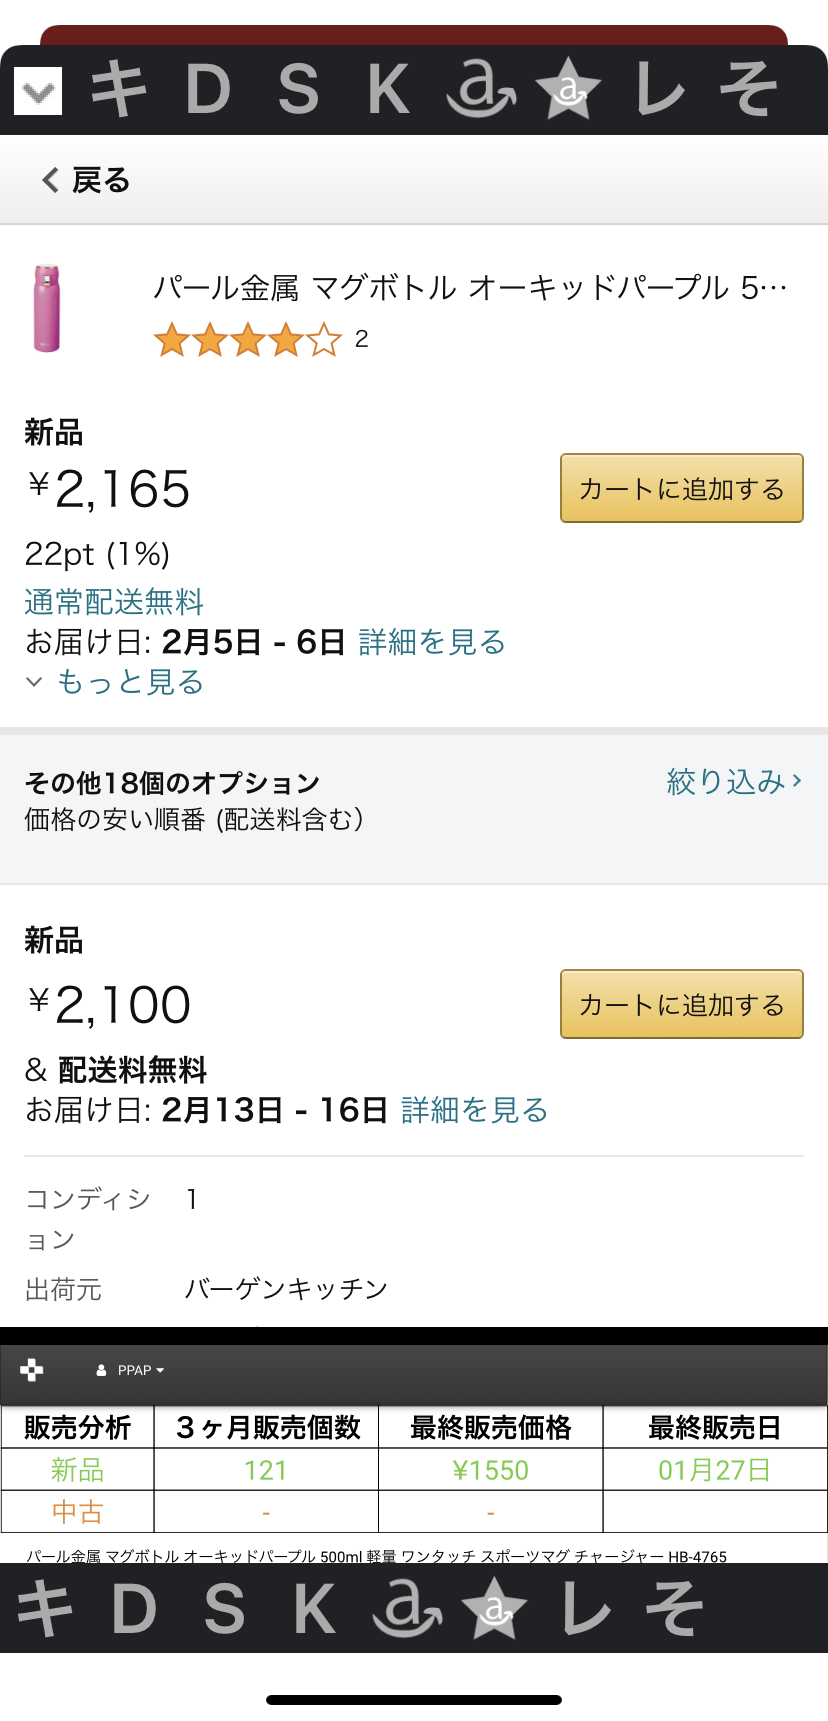
Task: Tap the pink bottle product thumbnail
Action: (x=47, y=308)
